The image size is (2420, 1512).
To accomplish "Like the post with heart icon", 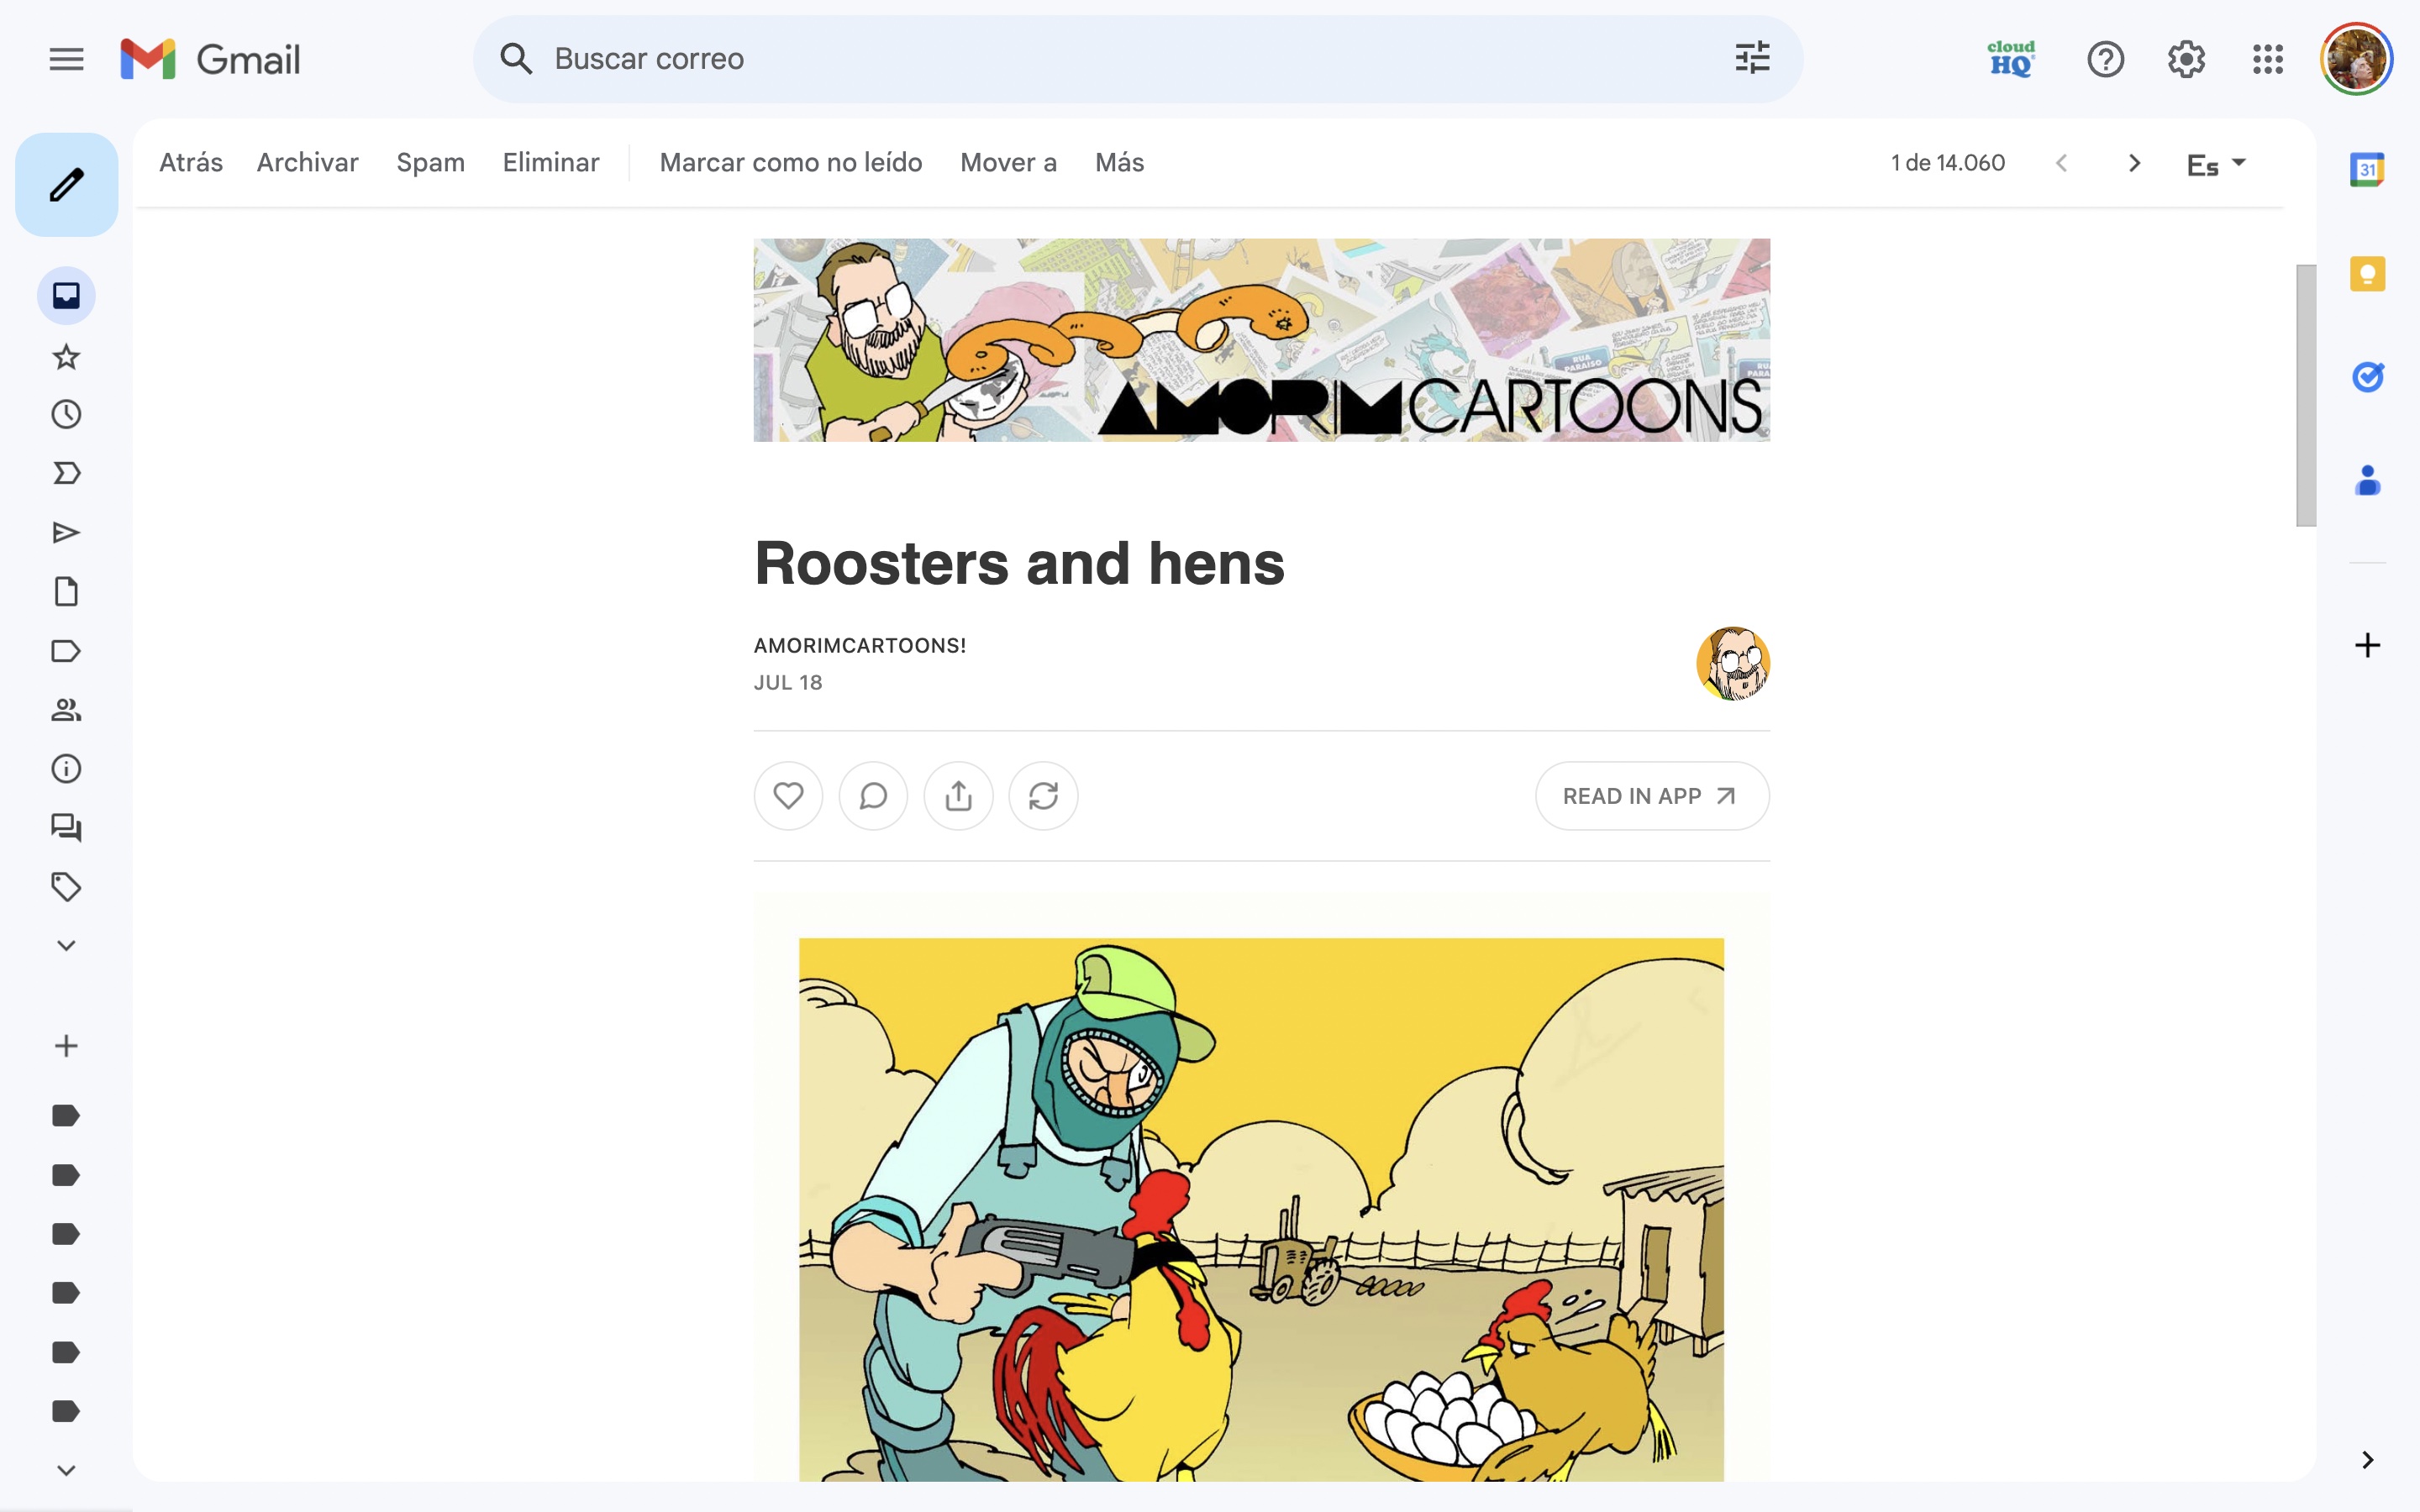I will click(788, 796).
